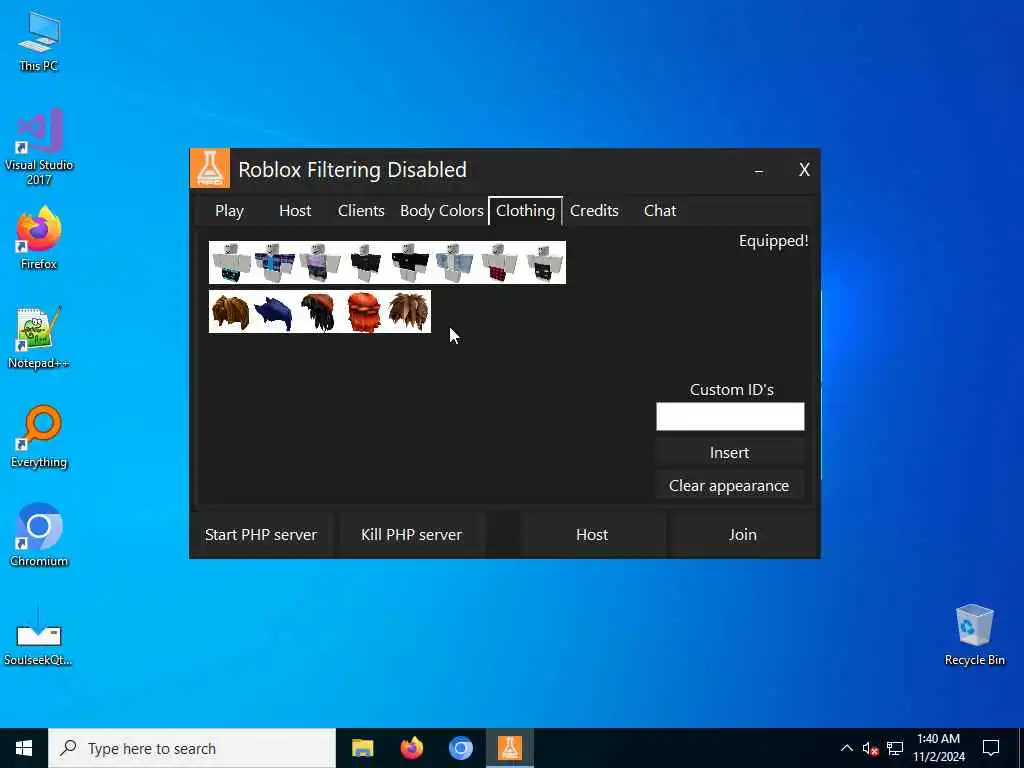
Task: Equip the dark blue plaid shirt outfit
Action: (275, 263)
